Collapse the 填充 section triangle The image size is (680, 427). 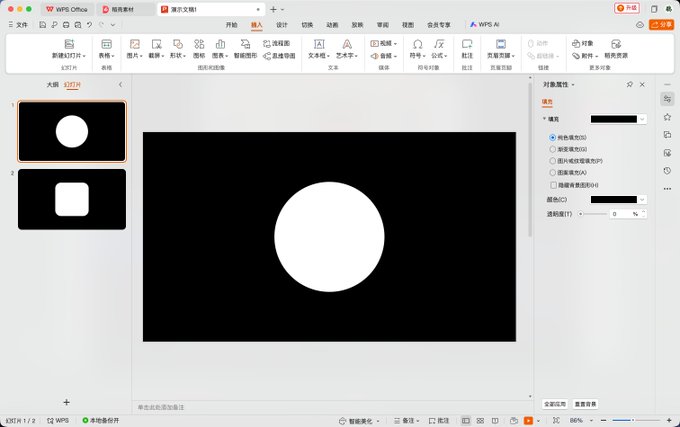tap(544, 119)
